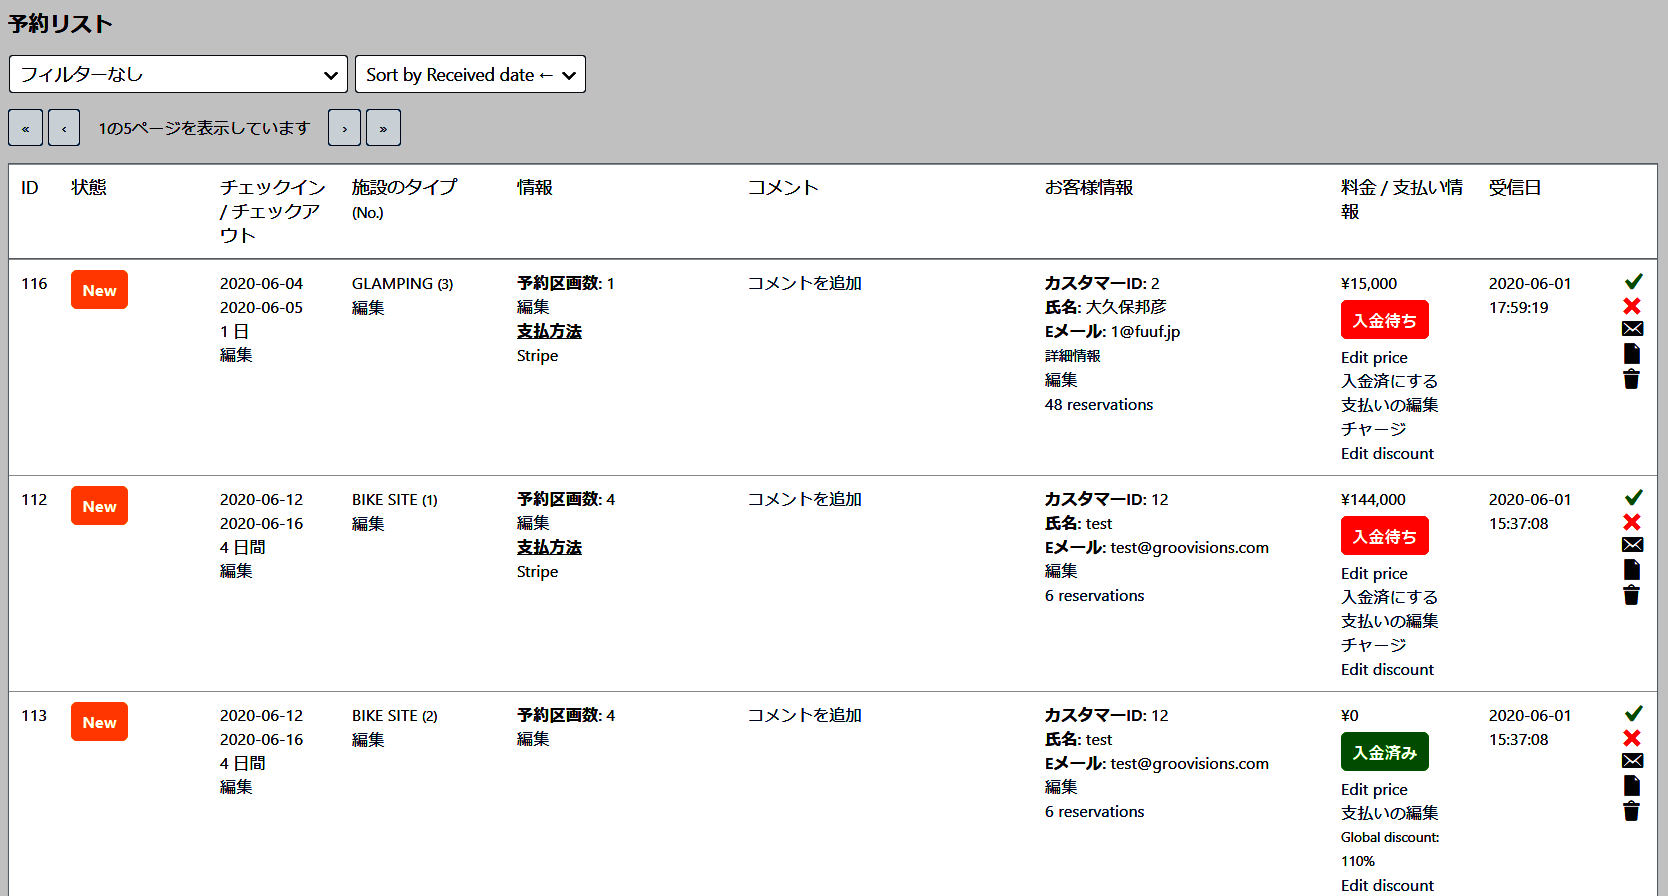Click New status badge for reservation 113

(x=99, y=722)
